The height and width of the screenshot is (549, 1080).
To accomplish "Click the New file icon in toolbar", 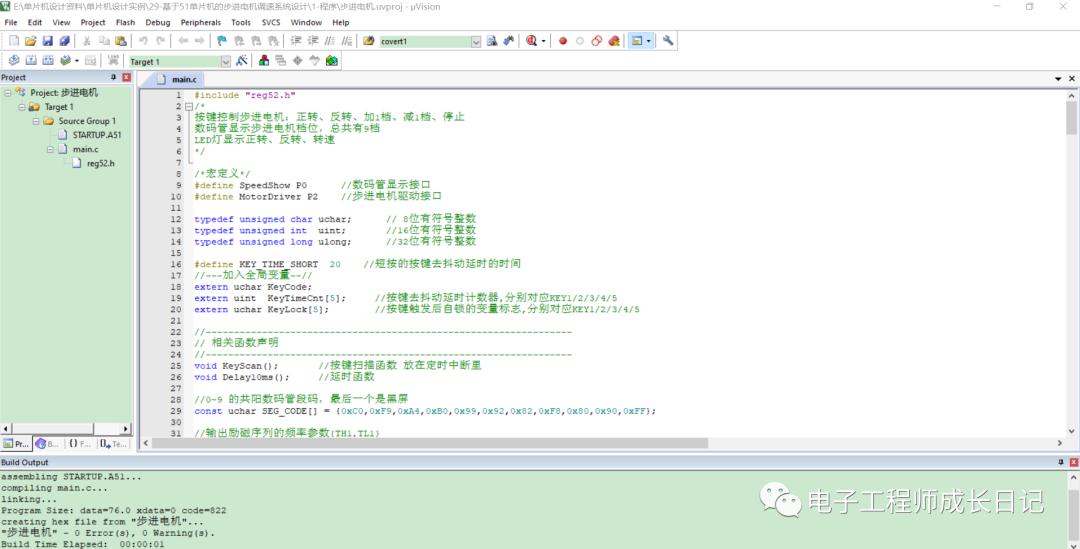I will 13,41.
